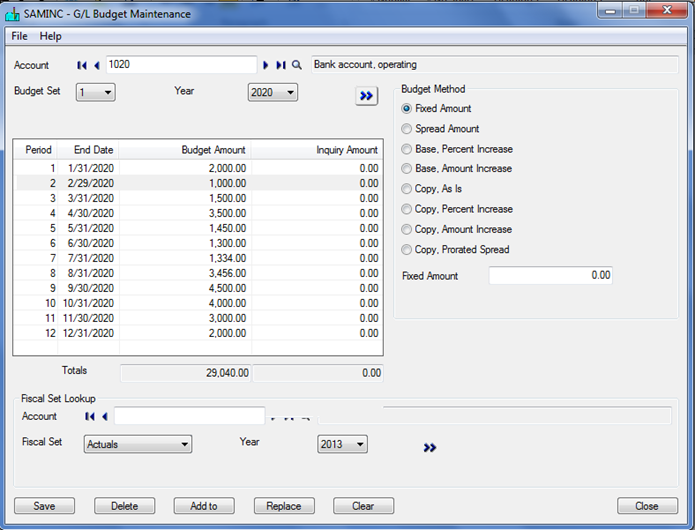
Task: Click the Clear button
Action: tap(363, 506)
